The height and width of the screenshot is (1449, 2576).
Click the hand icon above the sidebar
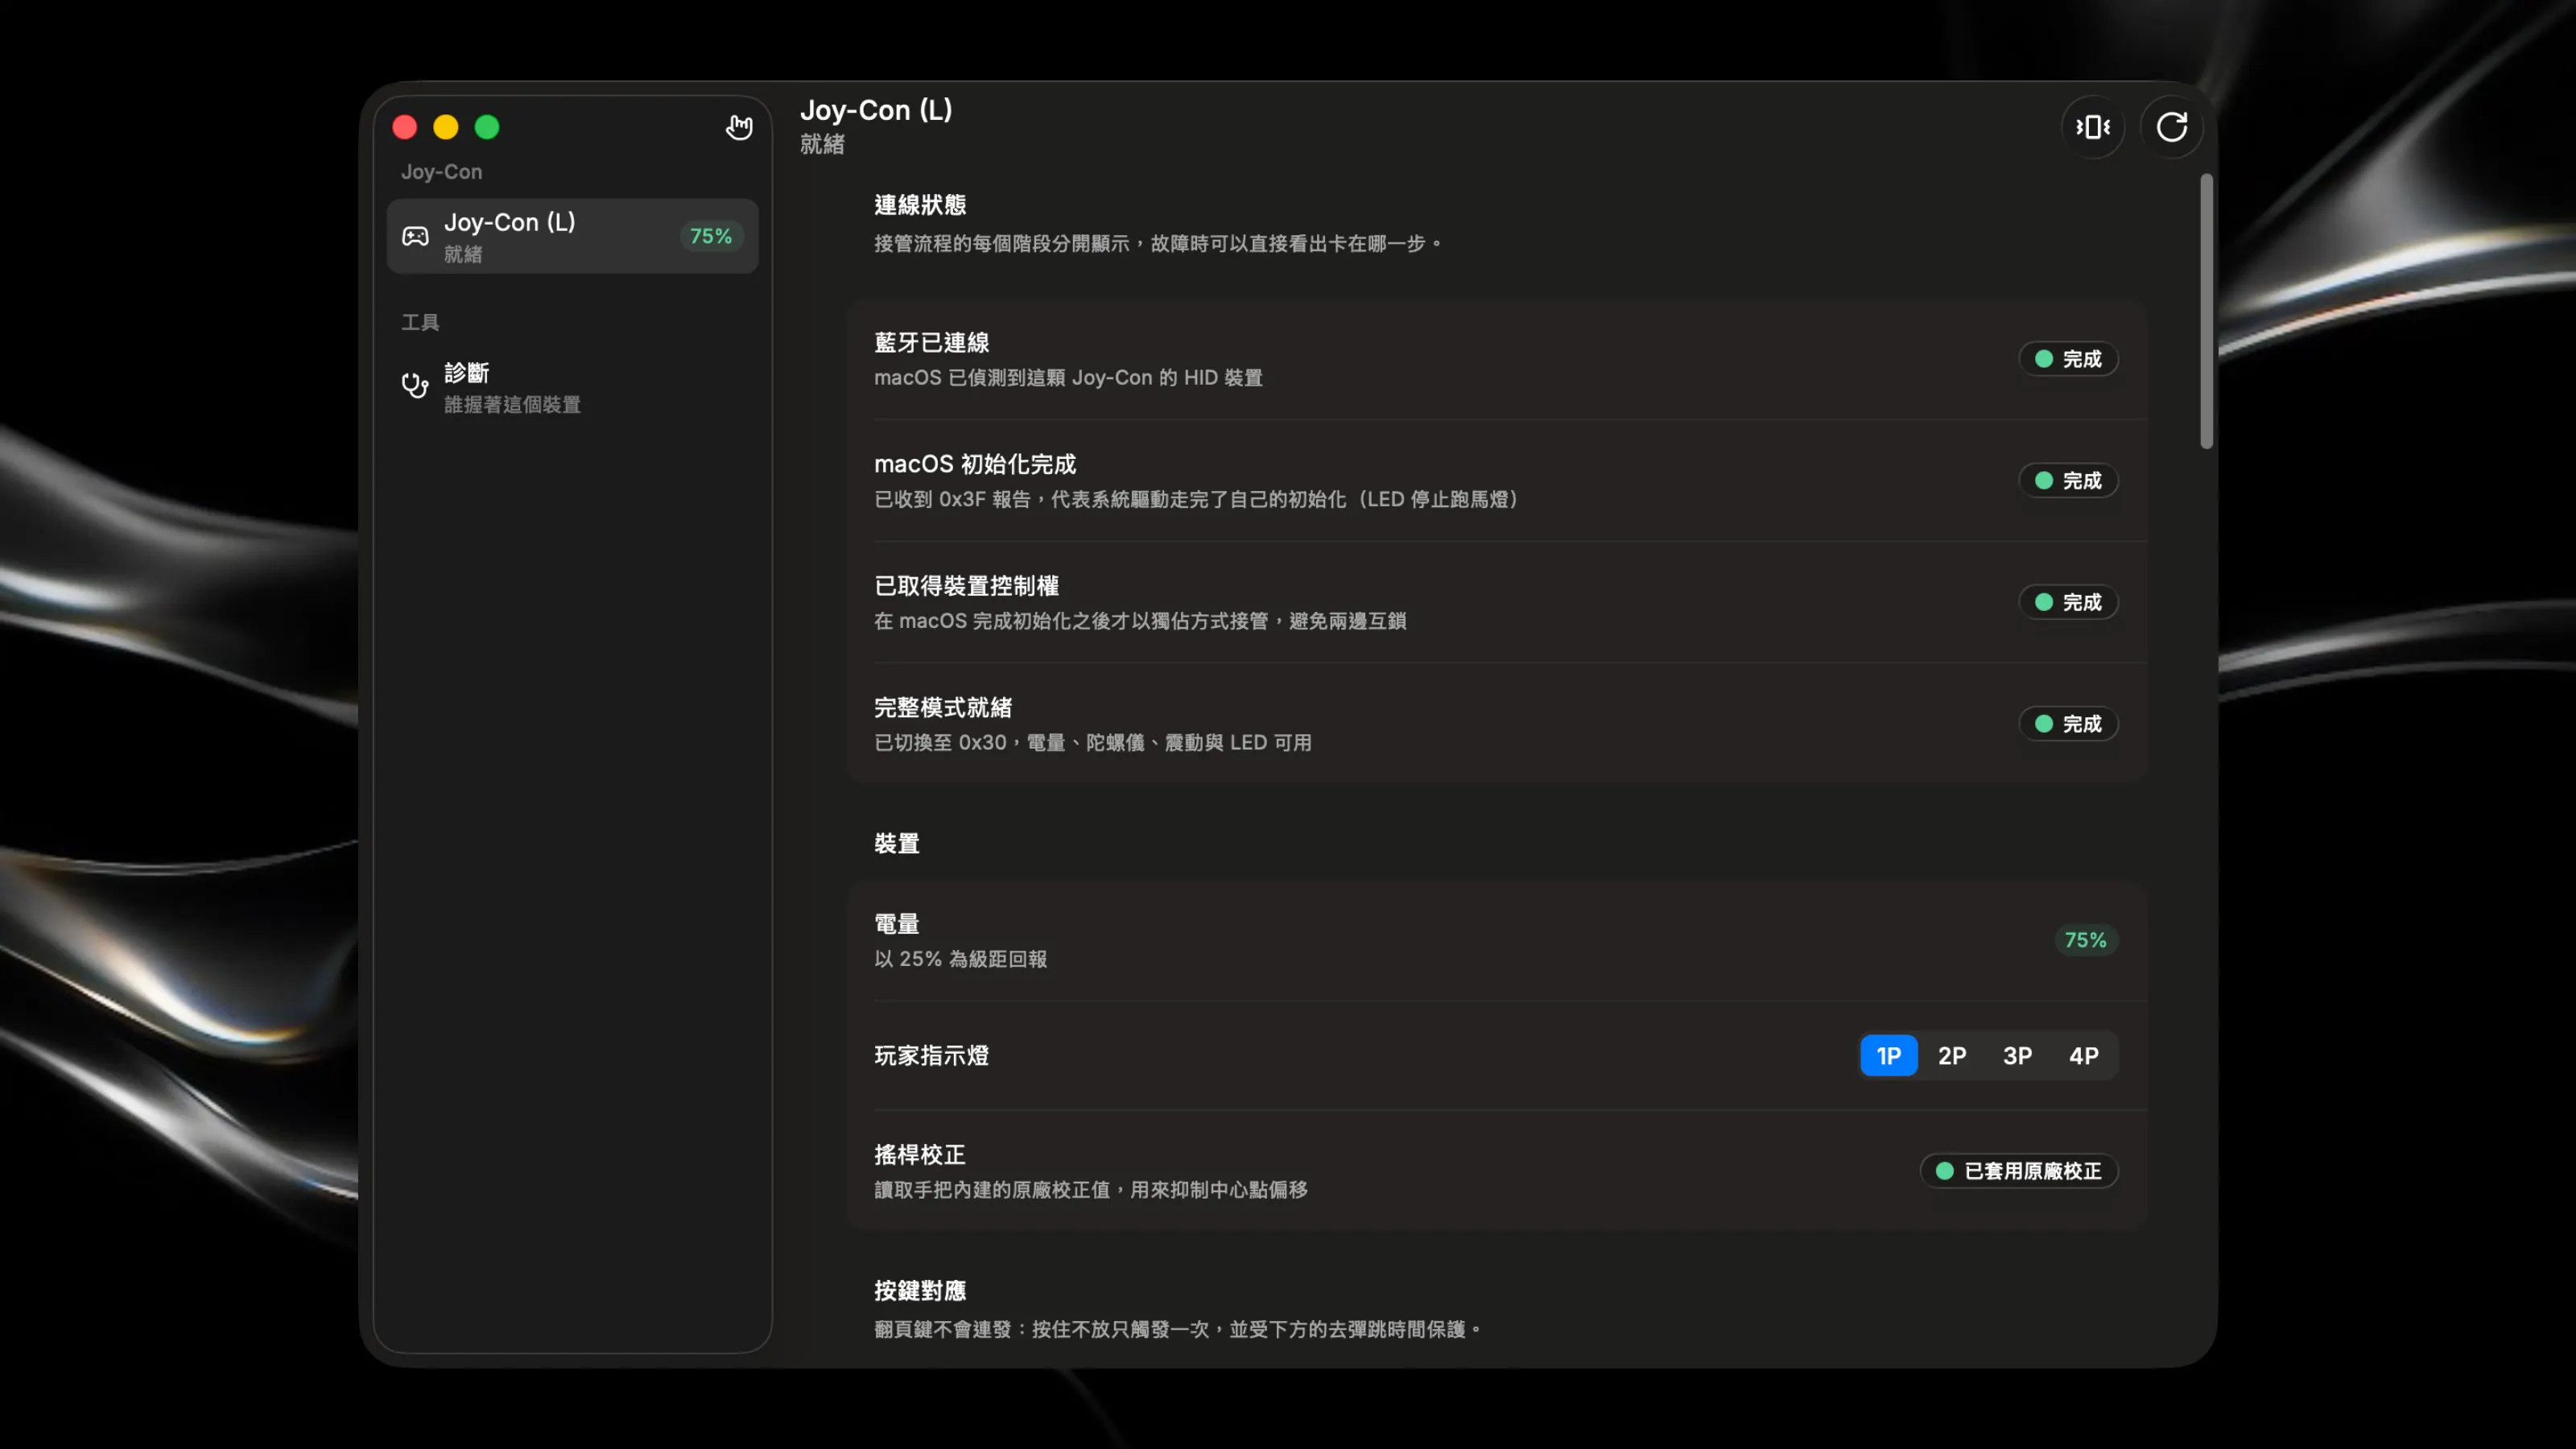tap(739, 127)
